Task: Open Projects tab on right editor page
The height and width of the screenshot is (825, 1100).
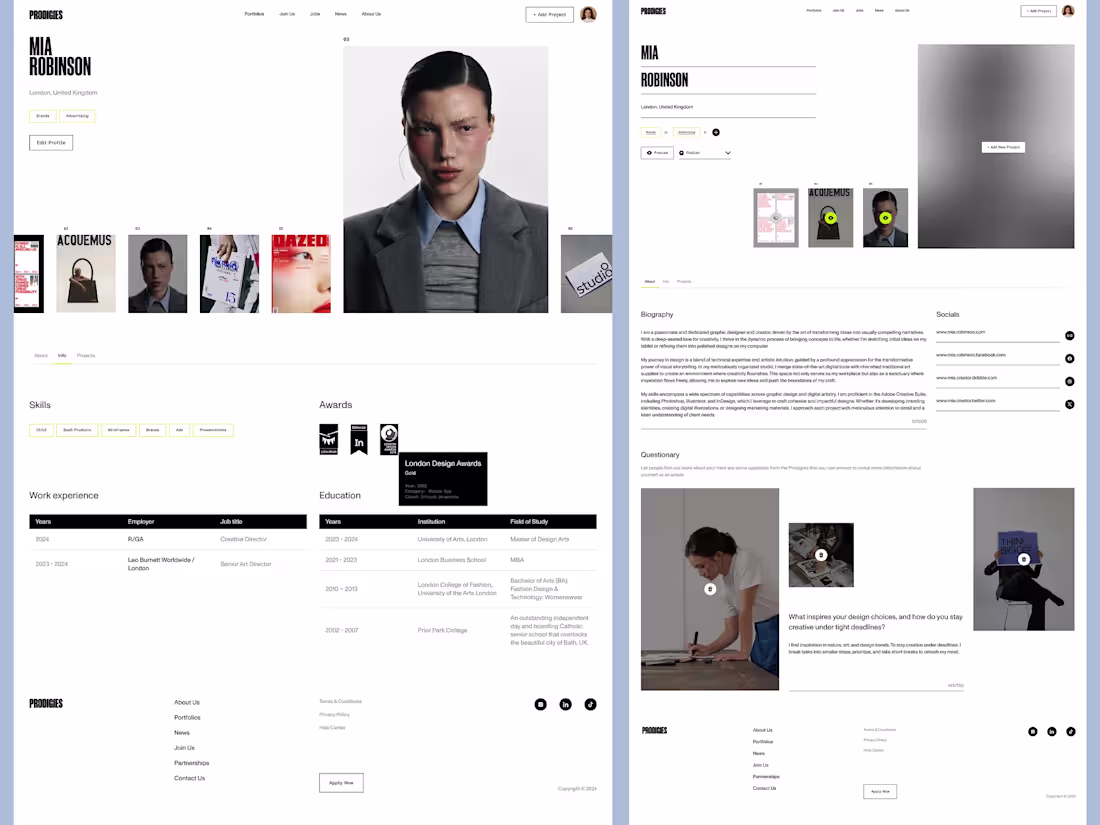Action: [x=684, y=281]
